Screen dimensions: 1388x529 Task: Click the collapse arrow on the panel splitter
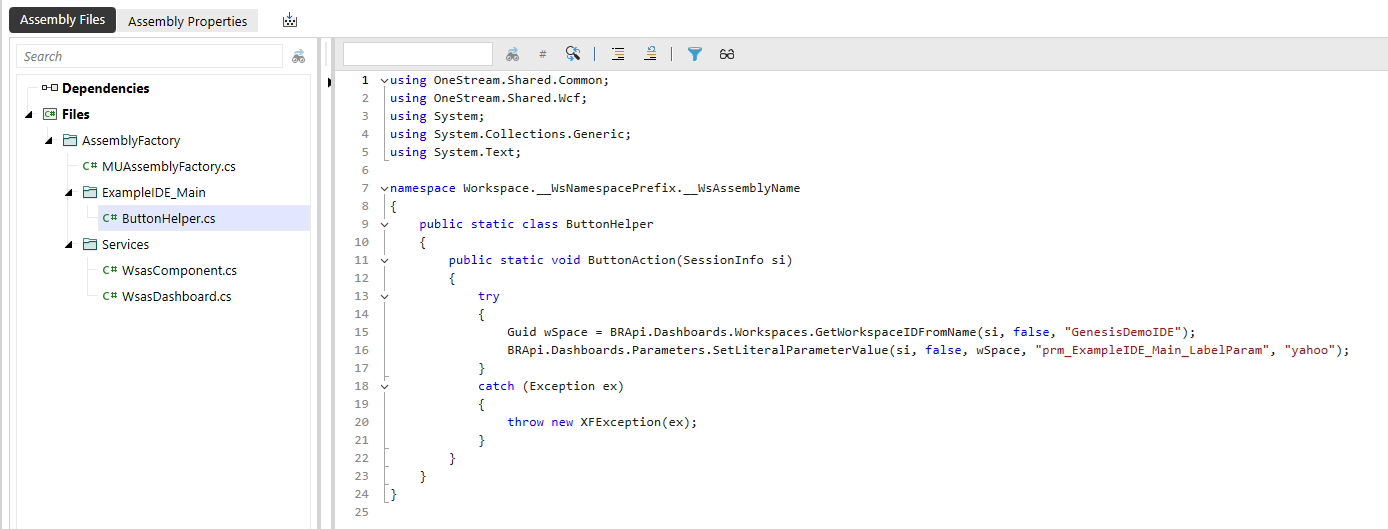click(x=330, y=81)
